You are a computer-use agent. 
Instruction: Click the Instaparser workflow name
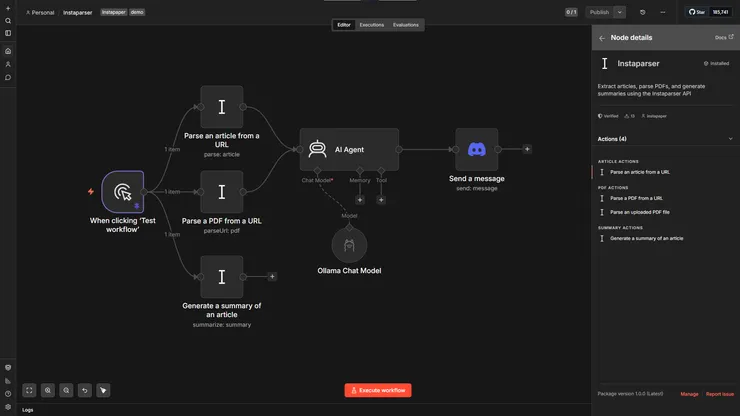click(x=77, y=13)
